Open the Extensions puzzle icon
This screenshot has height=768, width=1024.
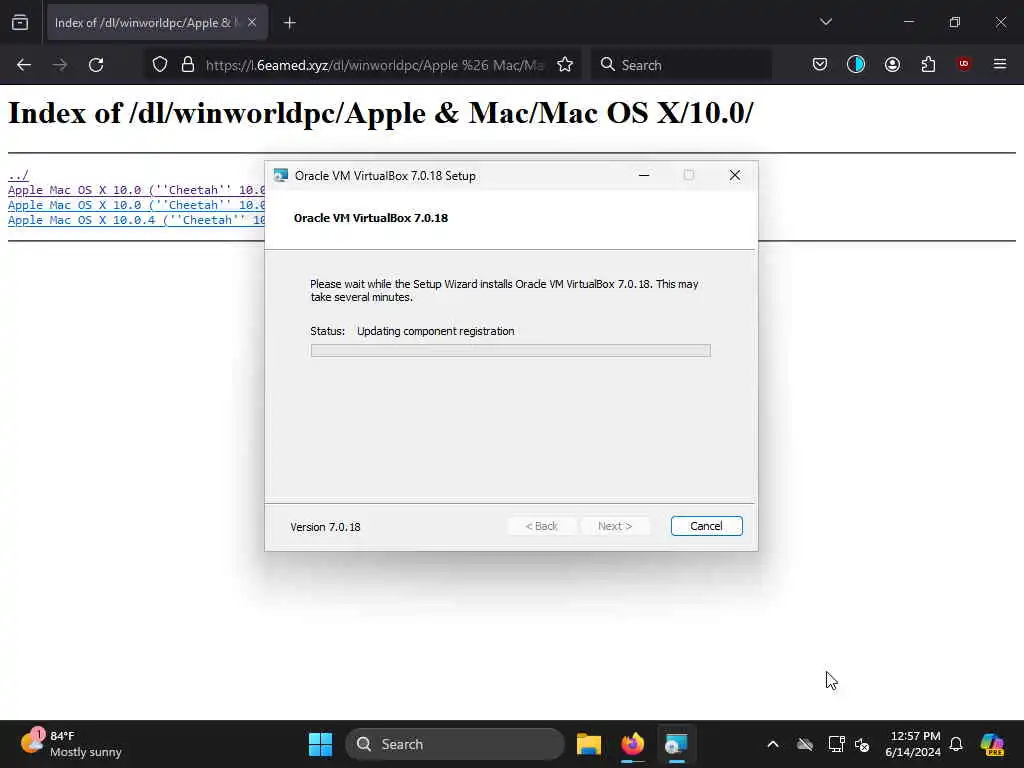[x=928, y=64]
